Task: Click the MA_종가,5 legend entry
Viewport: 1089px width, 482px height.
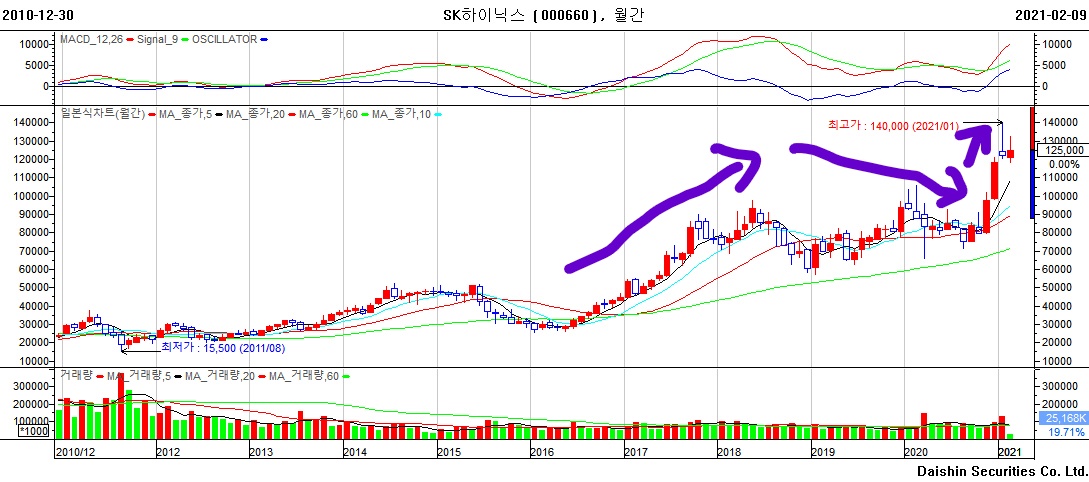Action: 186,115
